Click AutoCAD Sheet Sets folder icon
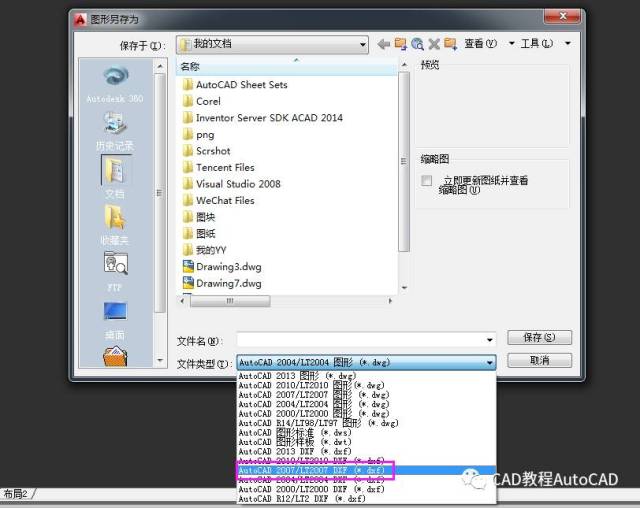This screenshot has width=640, height=508. point(188,84)
